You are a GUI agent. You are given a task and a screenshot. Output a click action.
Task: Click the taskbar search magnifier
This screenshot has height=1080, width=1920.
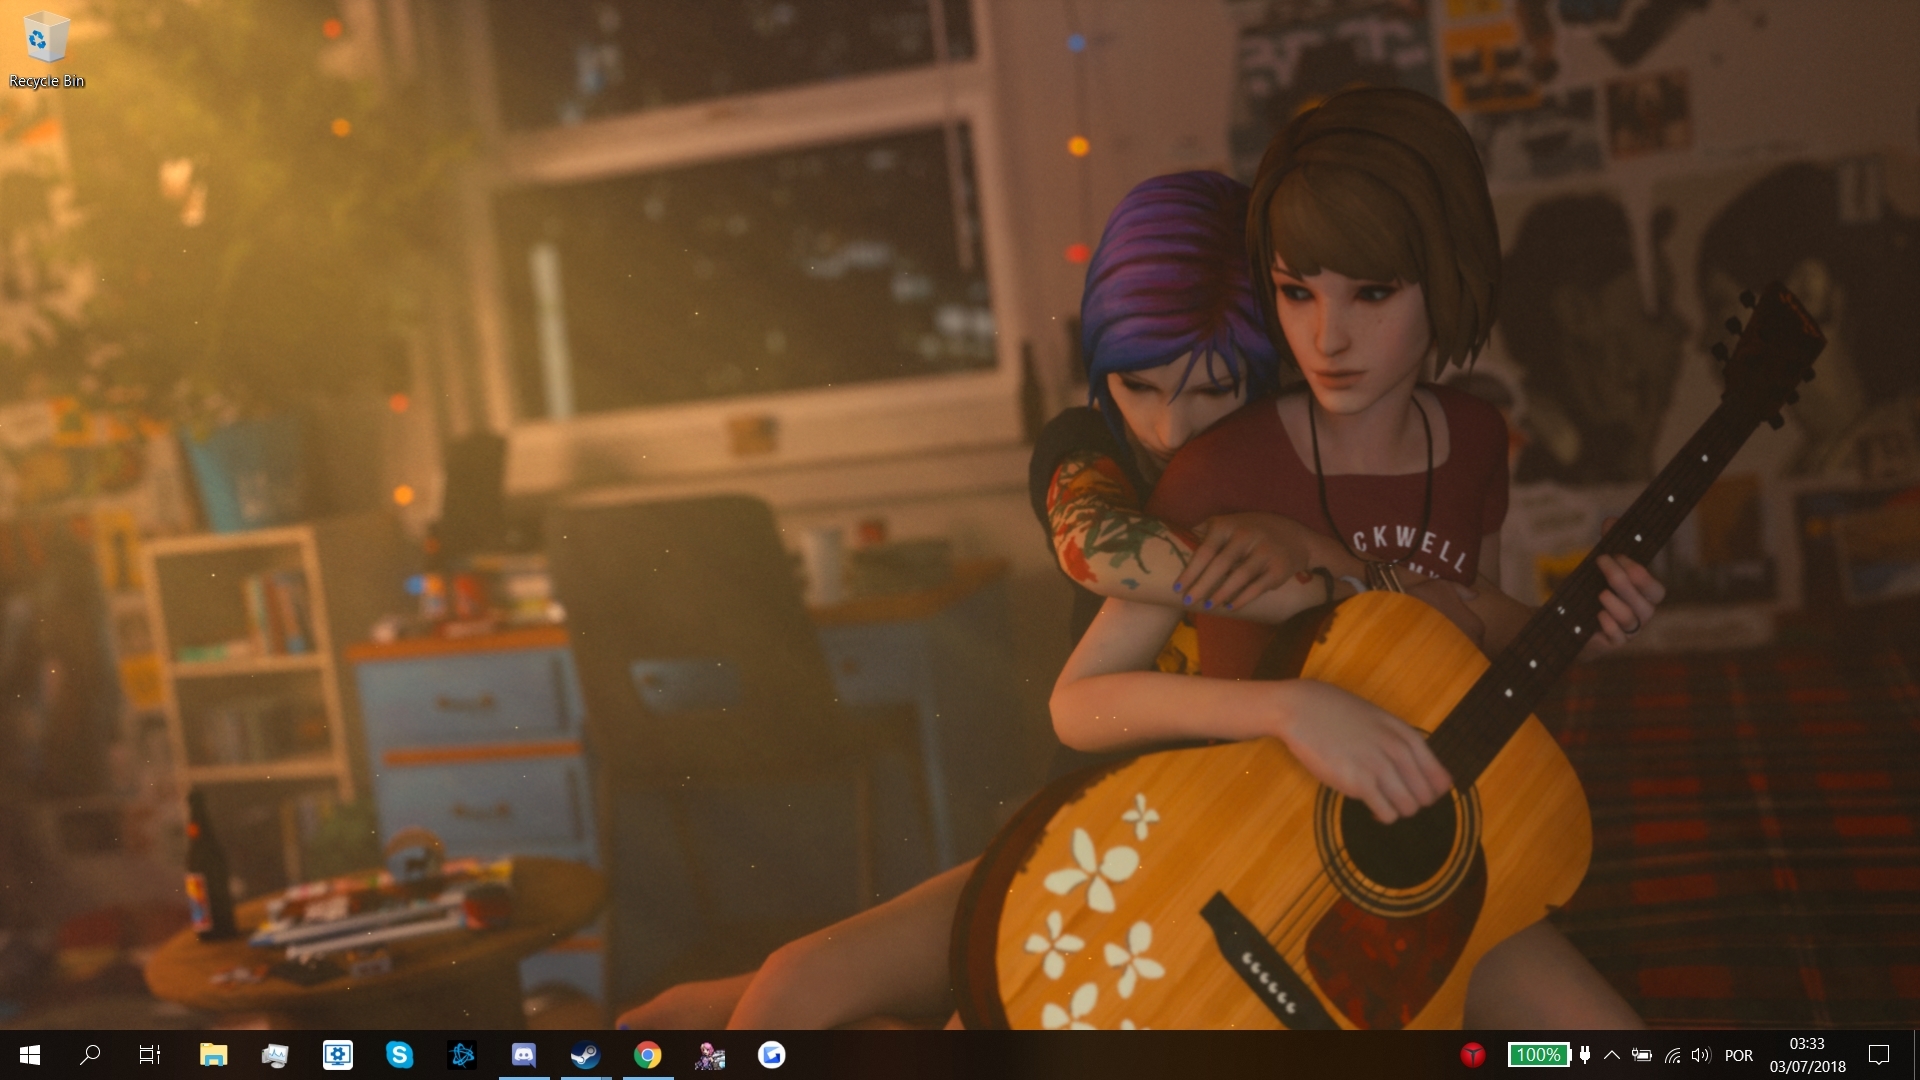(90, 1055)
